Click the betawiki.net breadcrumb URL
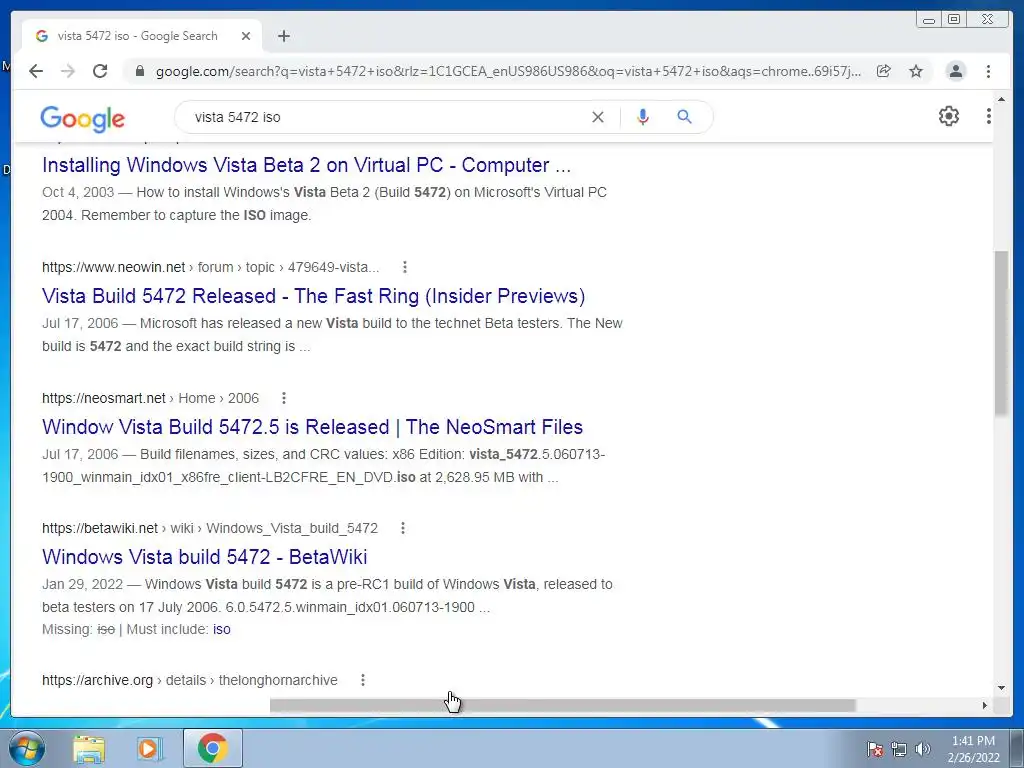1024x768 pixels. 210,528
